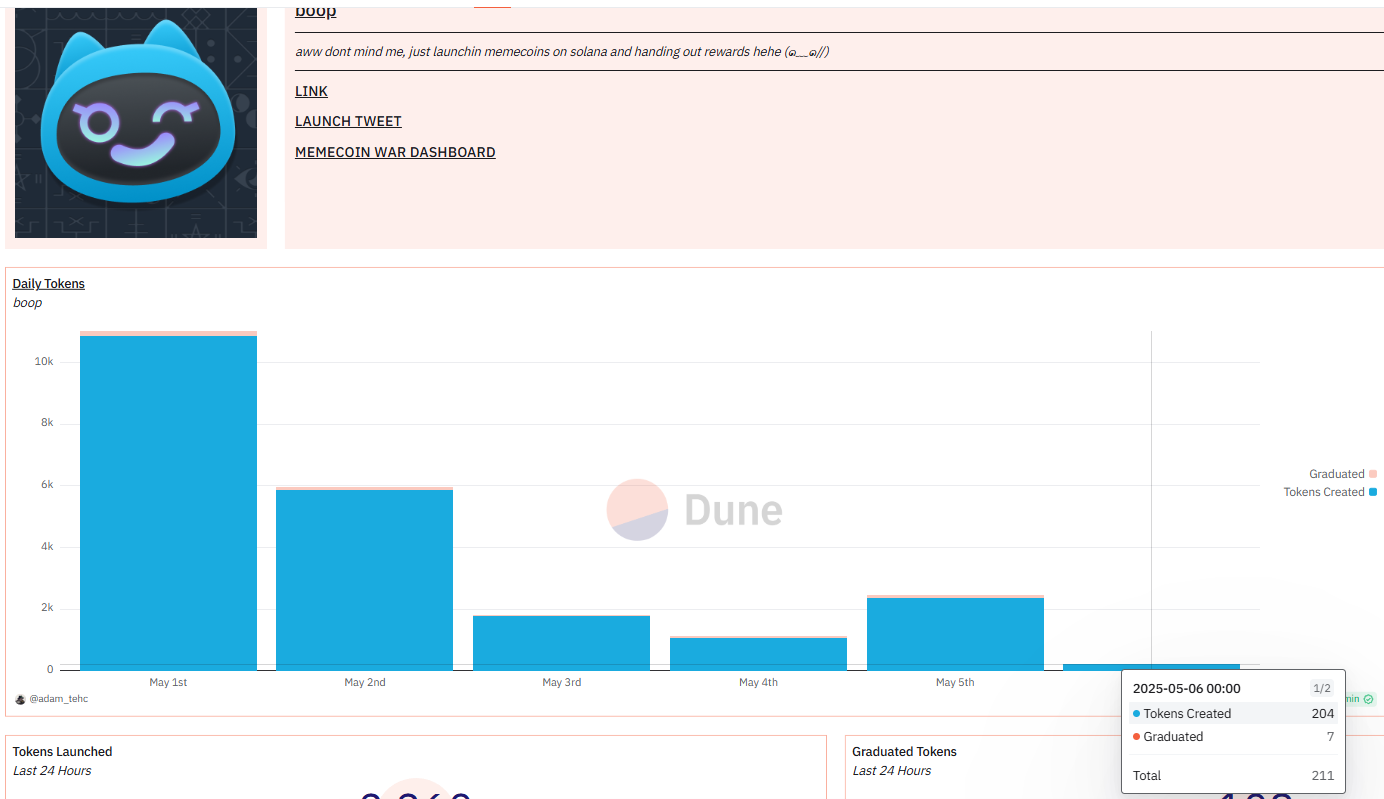This screenshot has width=1384, height=799.
Task: Open the MEMECOIN WAR DASHBOARD link
Action: [395, 152]
